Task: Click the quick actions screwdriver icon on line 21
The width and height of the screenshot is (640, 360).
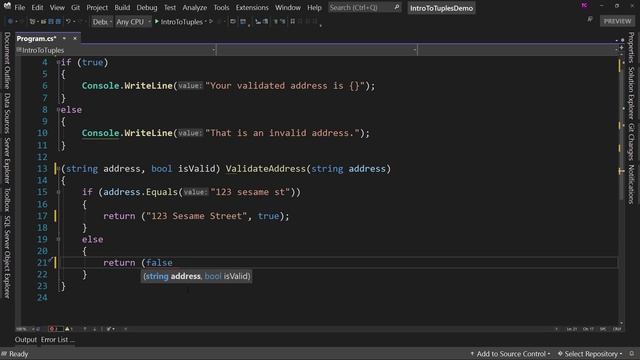Action: (51, 260)
